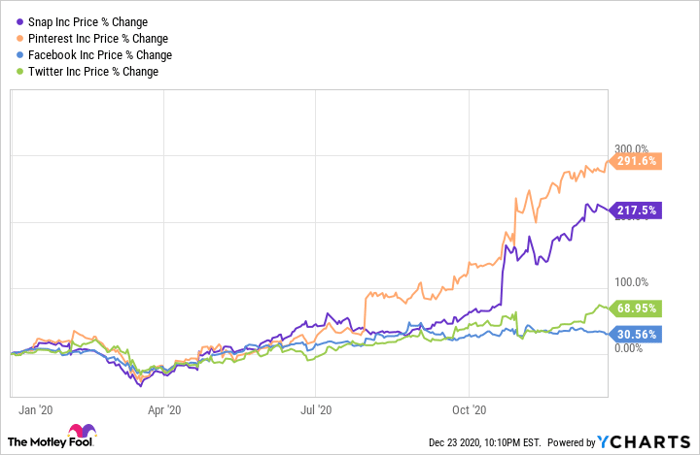Viewport: 700px width, 455px height.
Task: Click the 217.5% Snap value tag
Action: (x=636, y=211)
